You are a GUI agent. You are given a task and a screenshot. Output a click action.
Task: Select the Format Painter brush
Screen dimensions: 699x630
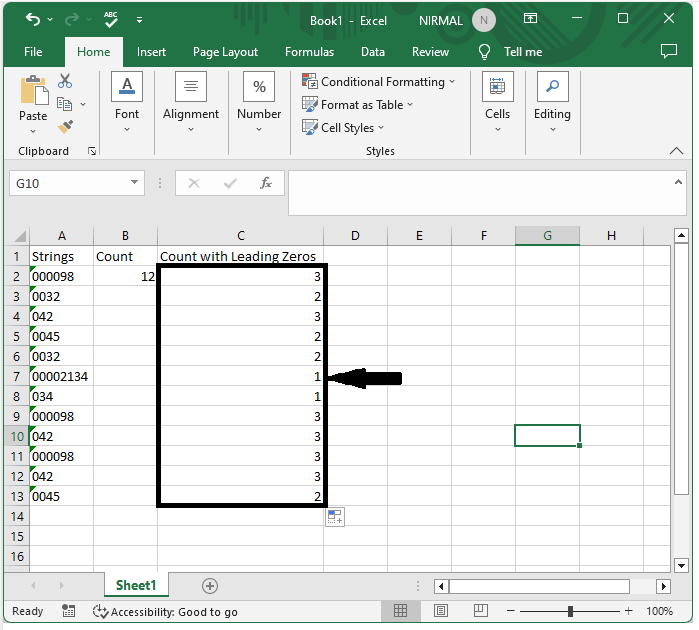click(65, 127)
